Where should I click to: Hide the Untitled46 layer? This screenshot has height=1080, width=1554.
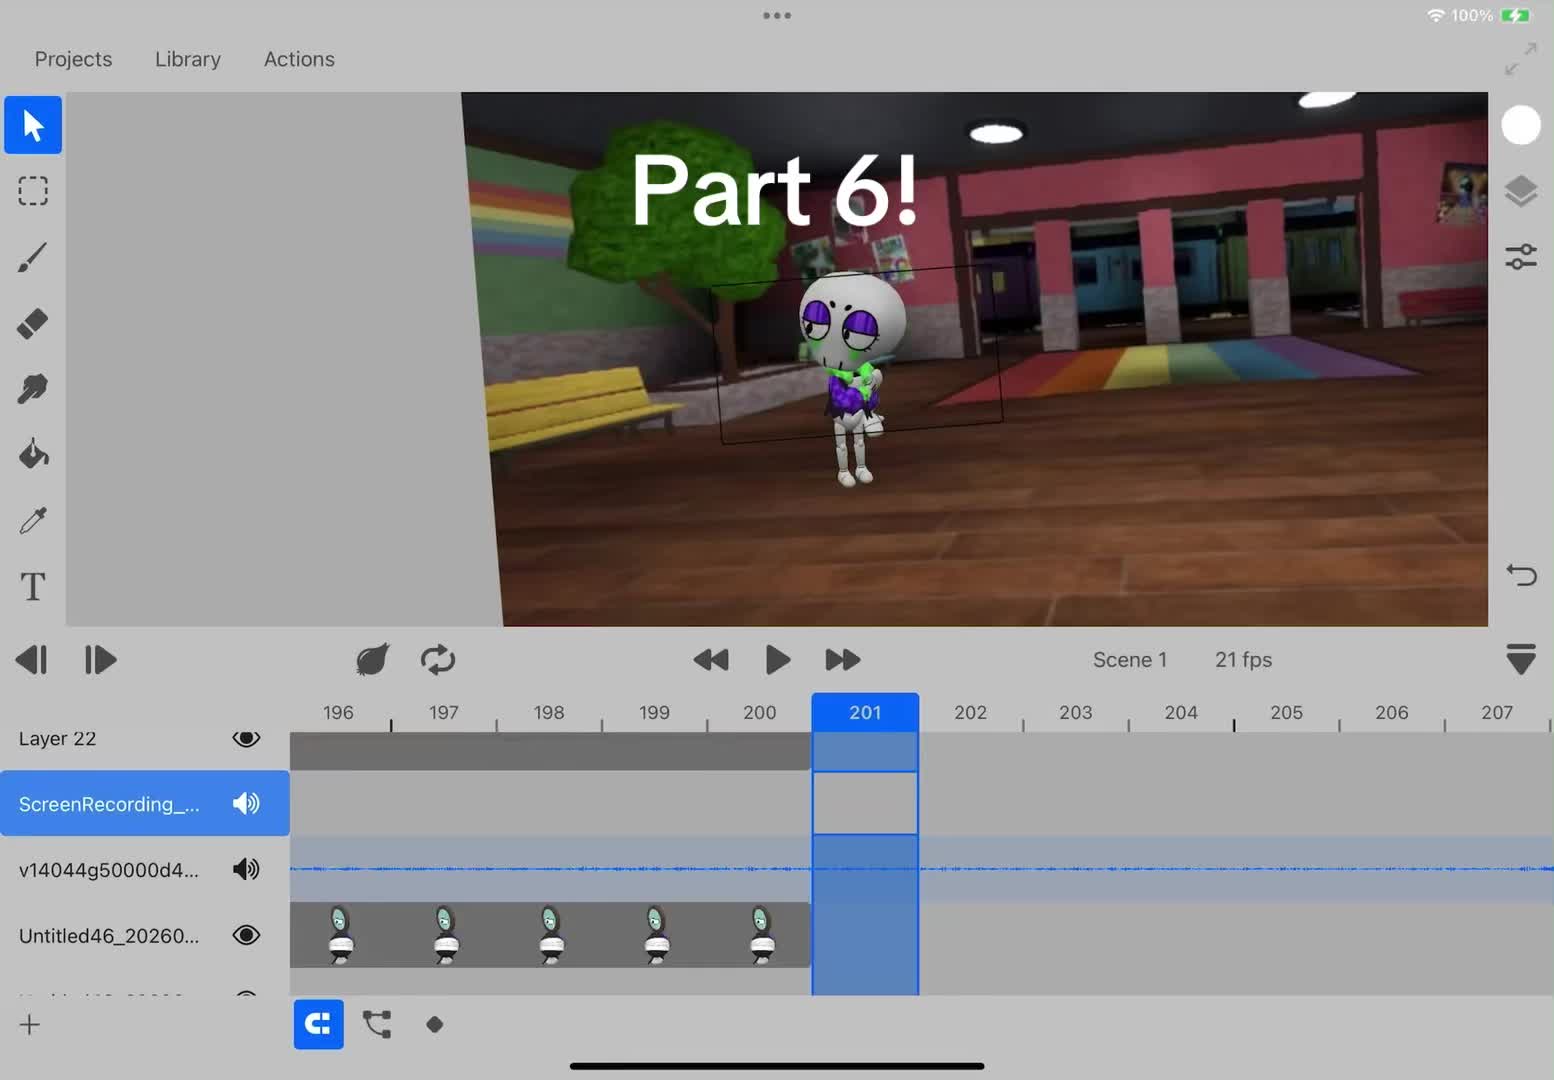point(246,935)
